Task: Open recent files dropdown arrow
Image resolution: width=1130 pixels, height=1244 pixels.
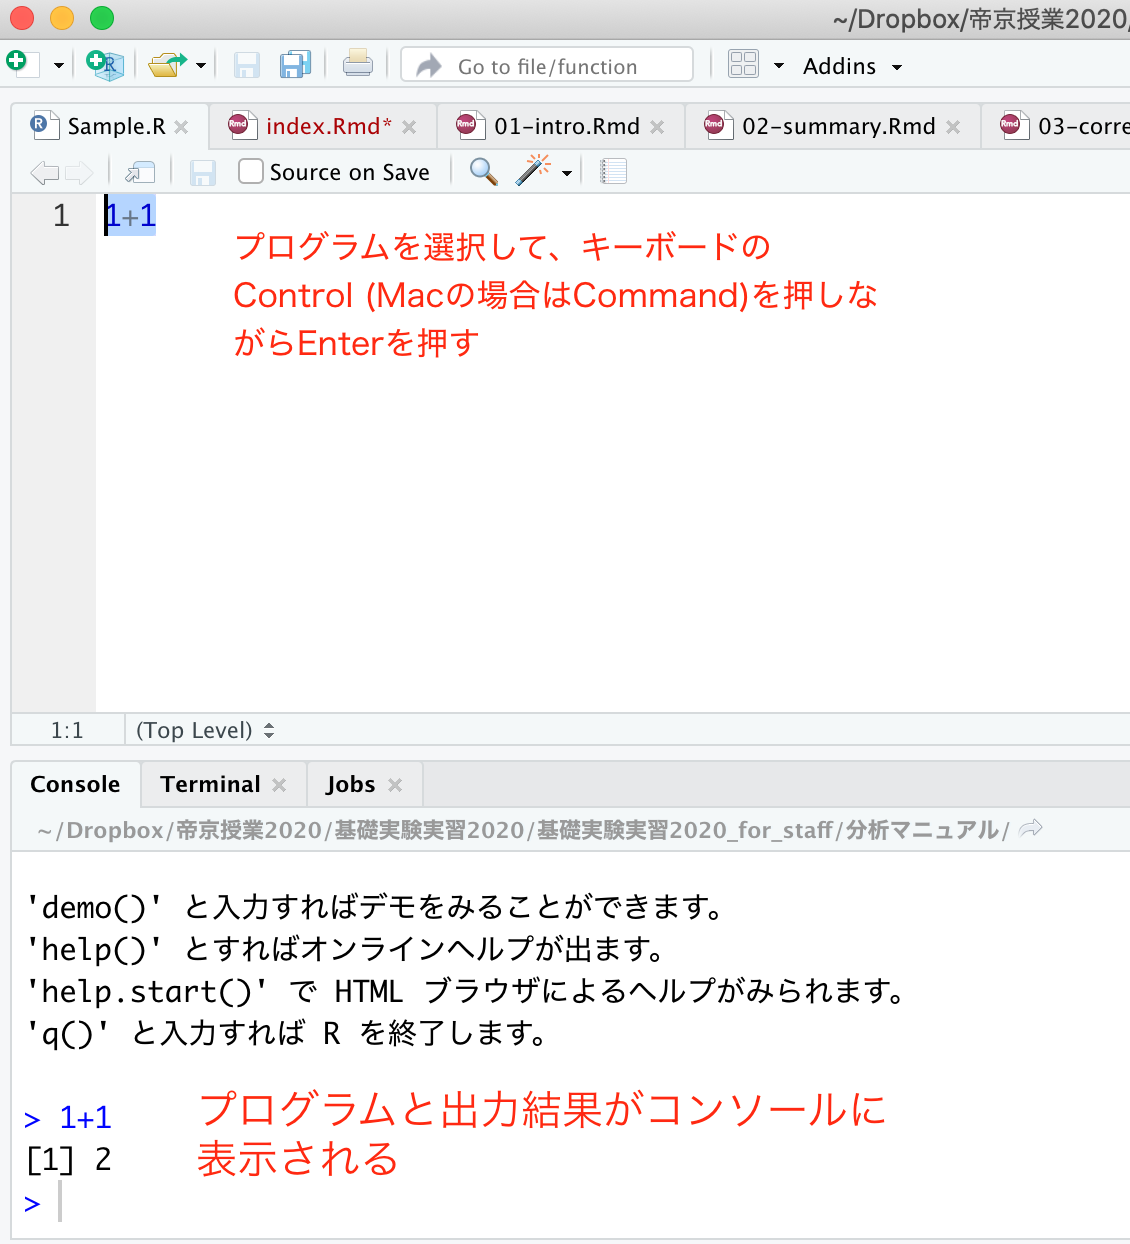Action: (201, 66)
